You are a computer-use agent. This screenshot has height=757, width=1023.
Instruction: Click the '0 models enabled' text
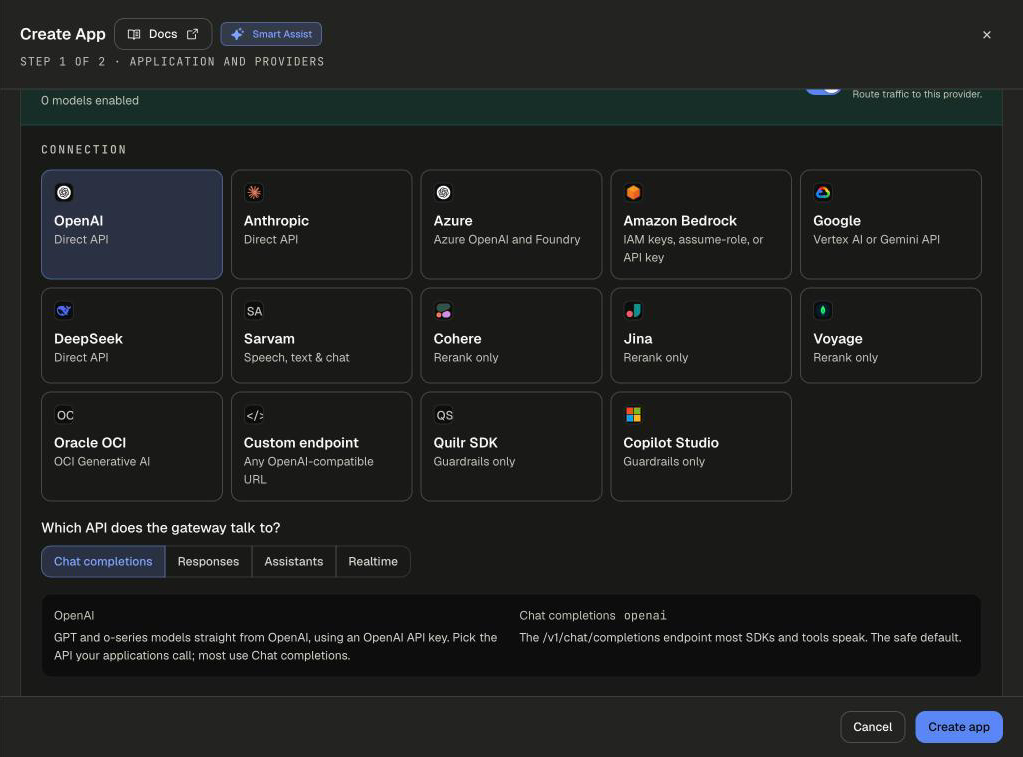click(x=89, y=100)
